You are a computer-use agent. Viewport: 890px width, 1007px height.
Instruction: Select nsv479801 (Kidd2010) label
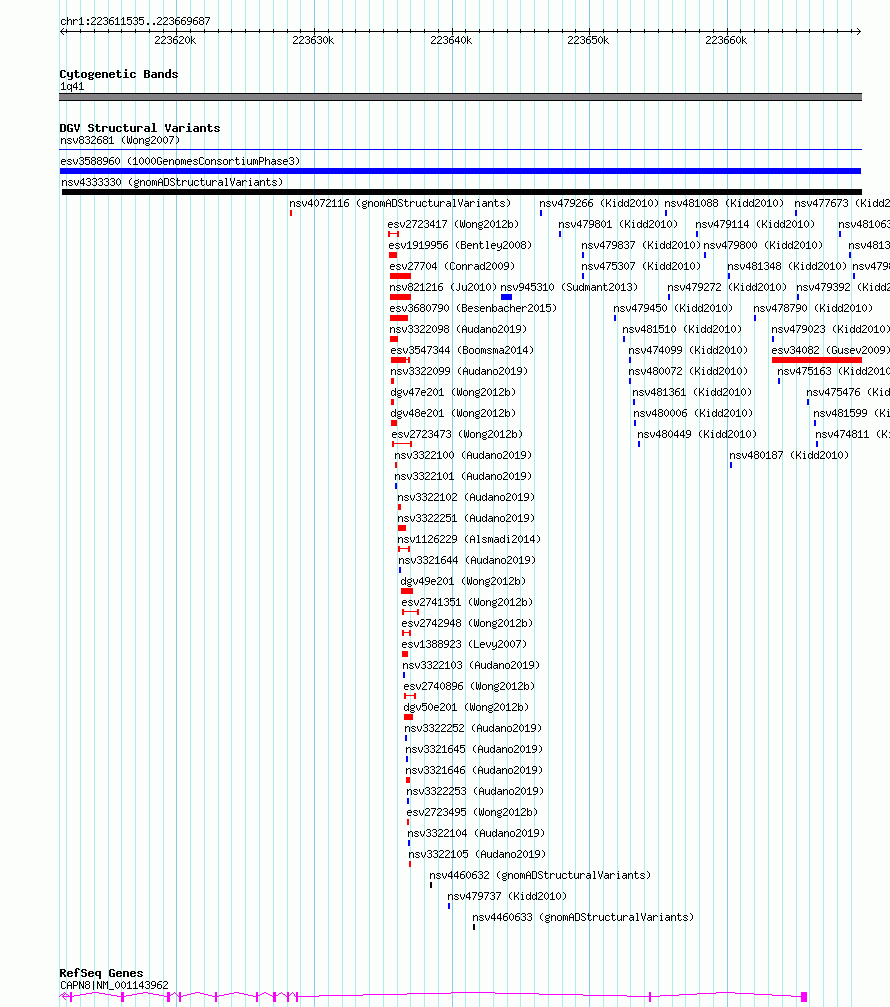pos(618,224)
